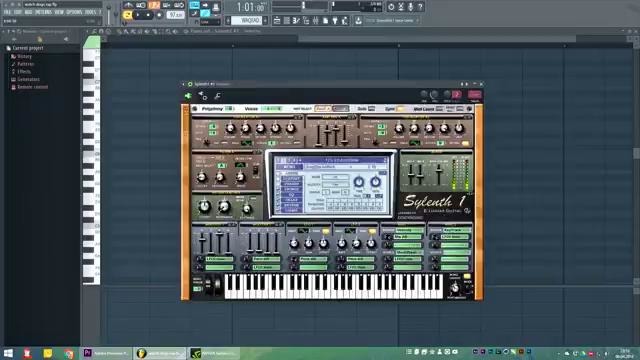
Task: Open Chrome from taskbar
Action: point(69,353)
